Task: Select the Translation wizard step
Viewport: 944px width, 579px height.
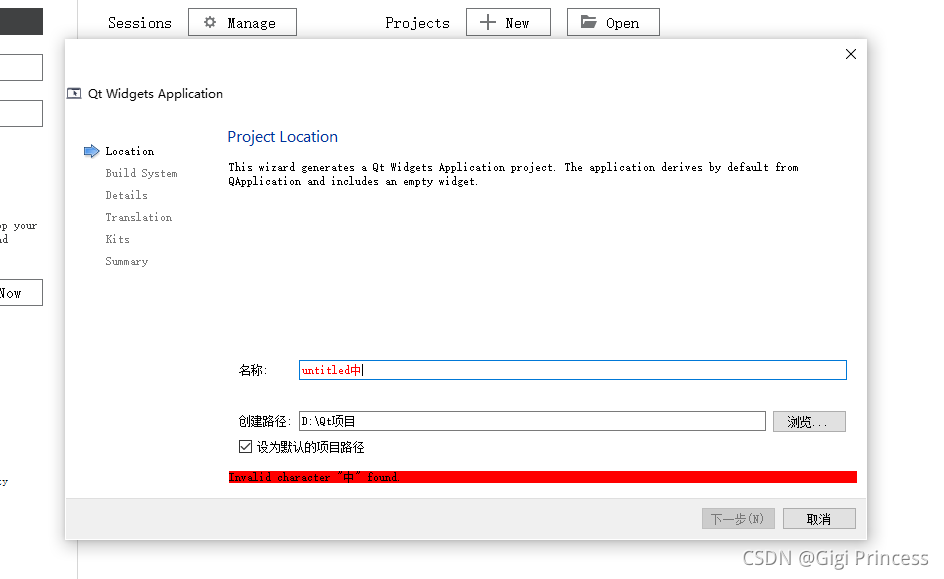Action: pyautogui.click(x=138, y=217)
